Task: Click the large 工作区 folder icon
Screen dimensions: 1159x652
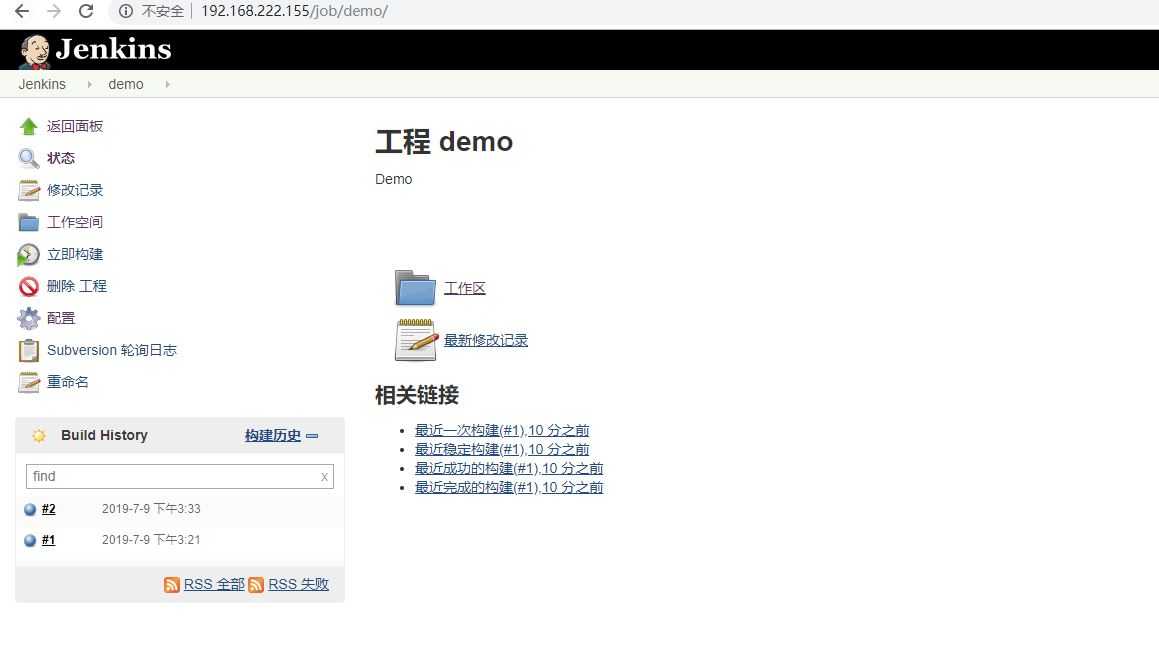Action: point(415,288)
